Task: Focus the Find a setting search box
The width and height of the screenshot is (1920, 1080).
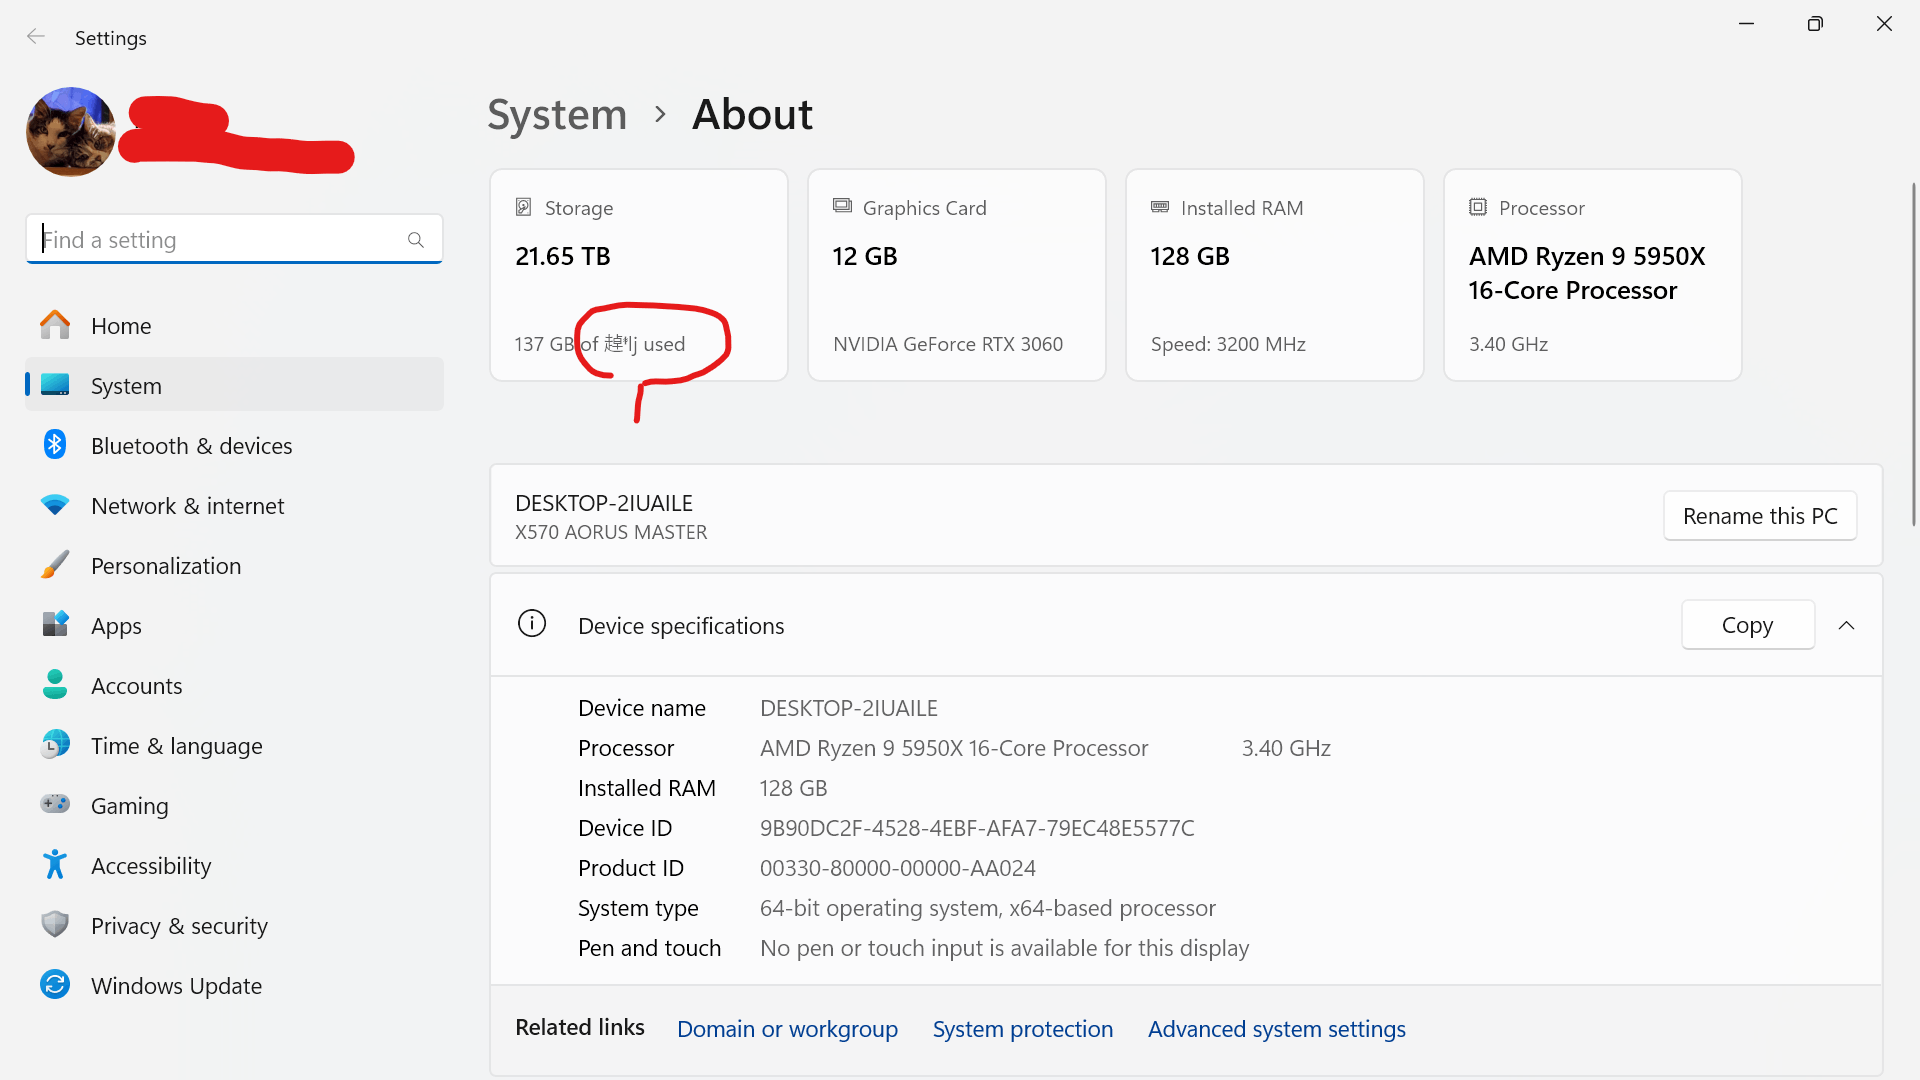Action: (x=220, y=240)
